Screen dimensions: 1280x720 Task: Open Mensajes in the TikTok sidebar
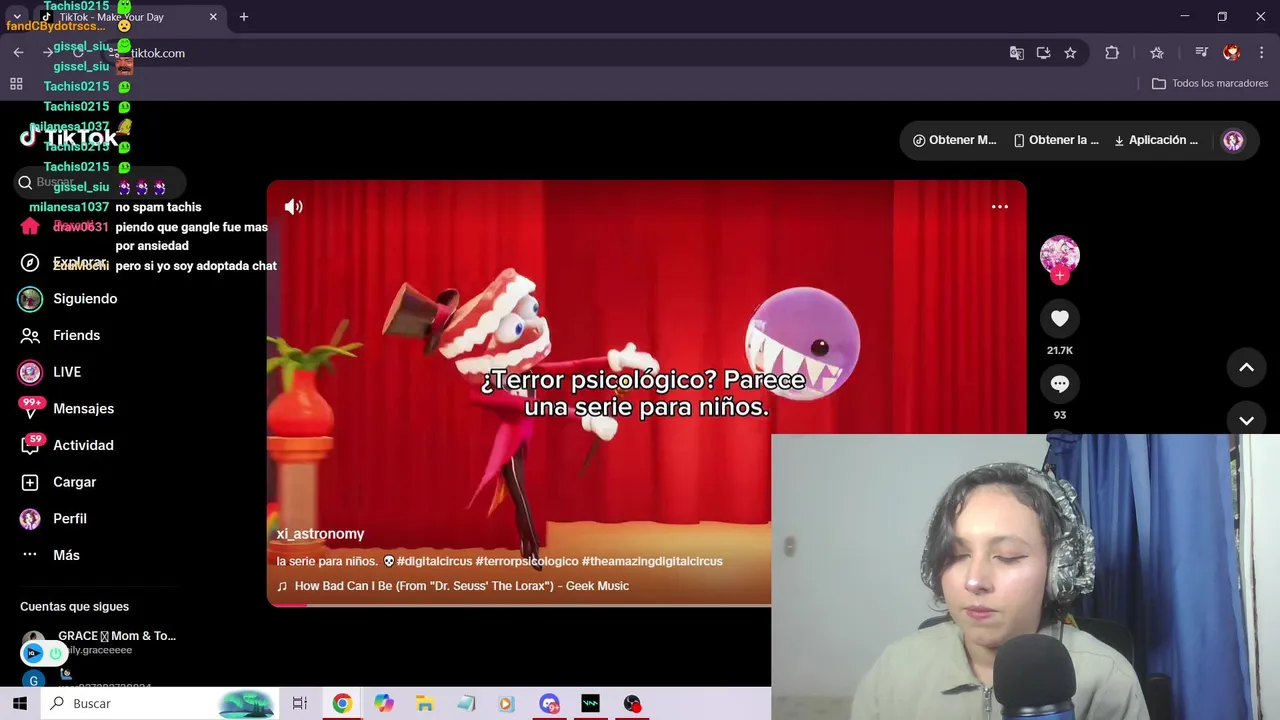(67, 408)
